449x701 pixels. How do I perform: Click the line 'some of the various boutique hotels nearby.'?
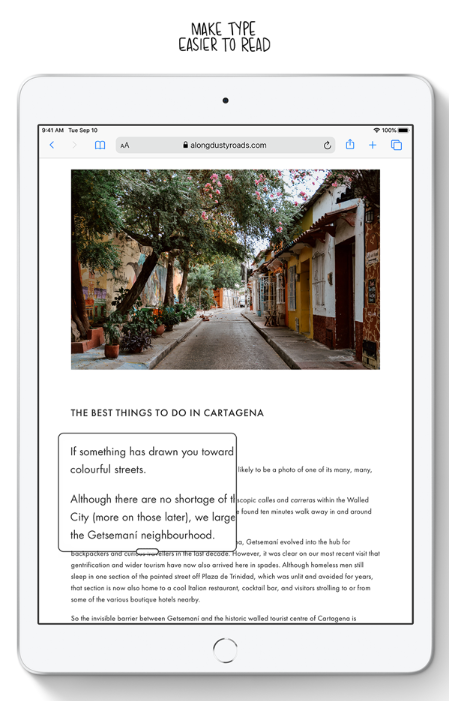(135, 600)
